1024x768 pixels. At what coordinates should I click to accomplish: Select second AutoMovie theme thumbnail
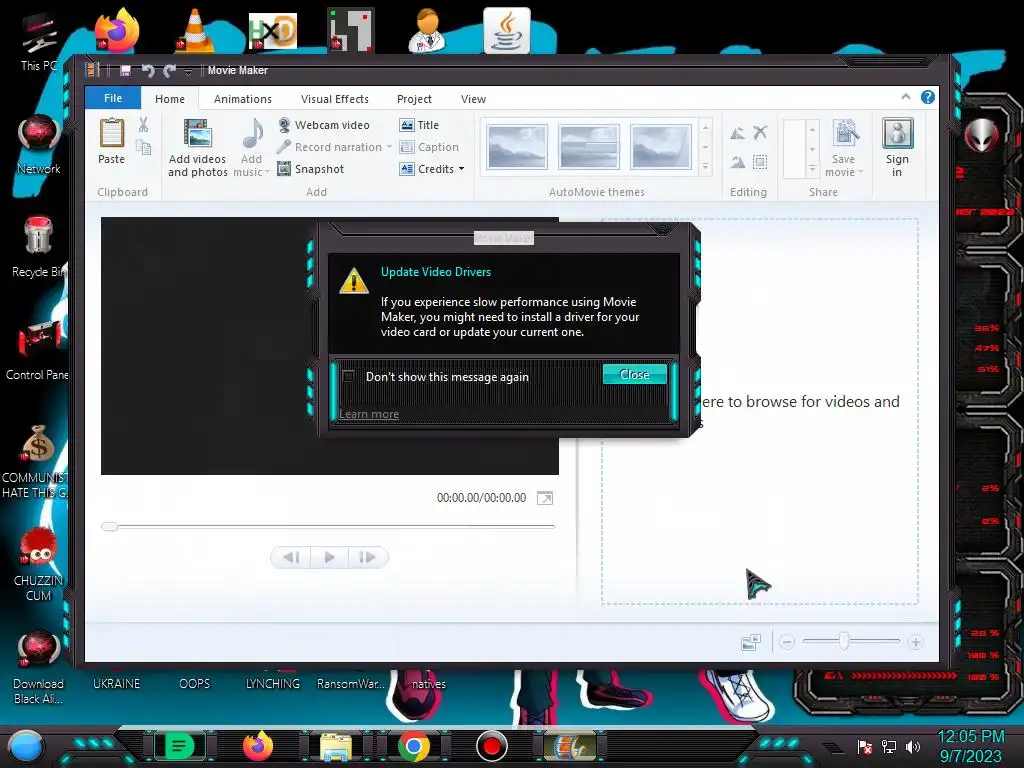588,147
